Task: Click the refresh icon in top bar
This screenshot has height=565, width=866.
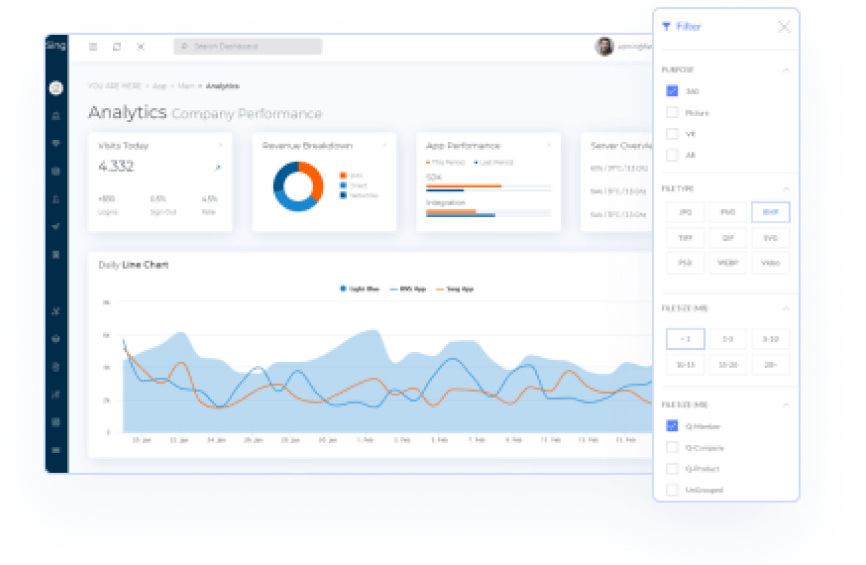Action: click(x=117, y=47)
